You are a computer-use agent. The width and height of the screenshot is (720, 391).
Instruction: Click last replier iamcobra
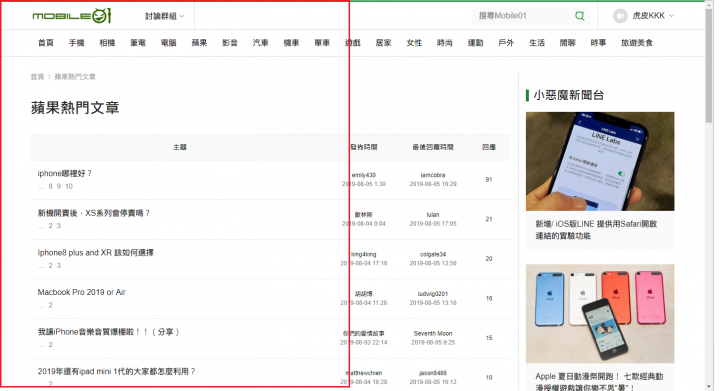tap(433, 175)
